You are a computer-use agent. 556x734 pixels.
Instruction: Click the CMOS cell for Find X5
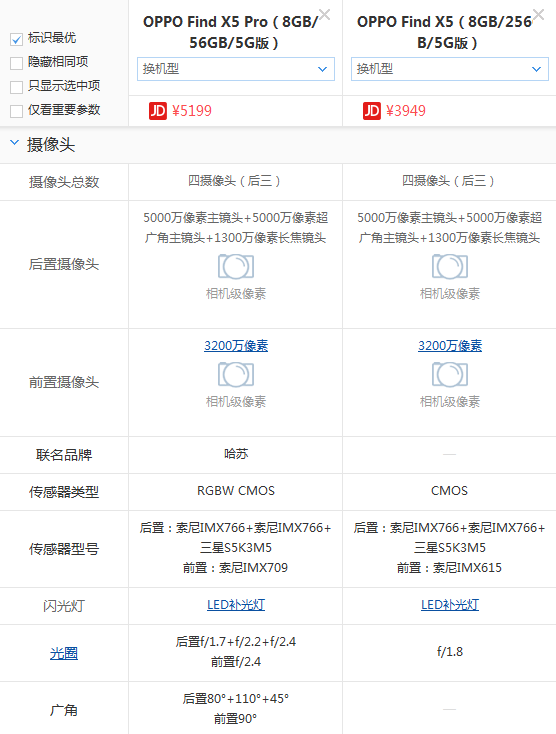click(x=449, y=491)
